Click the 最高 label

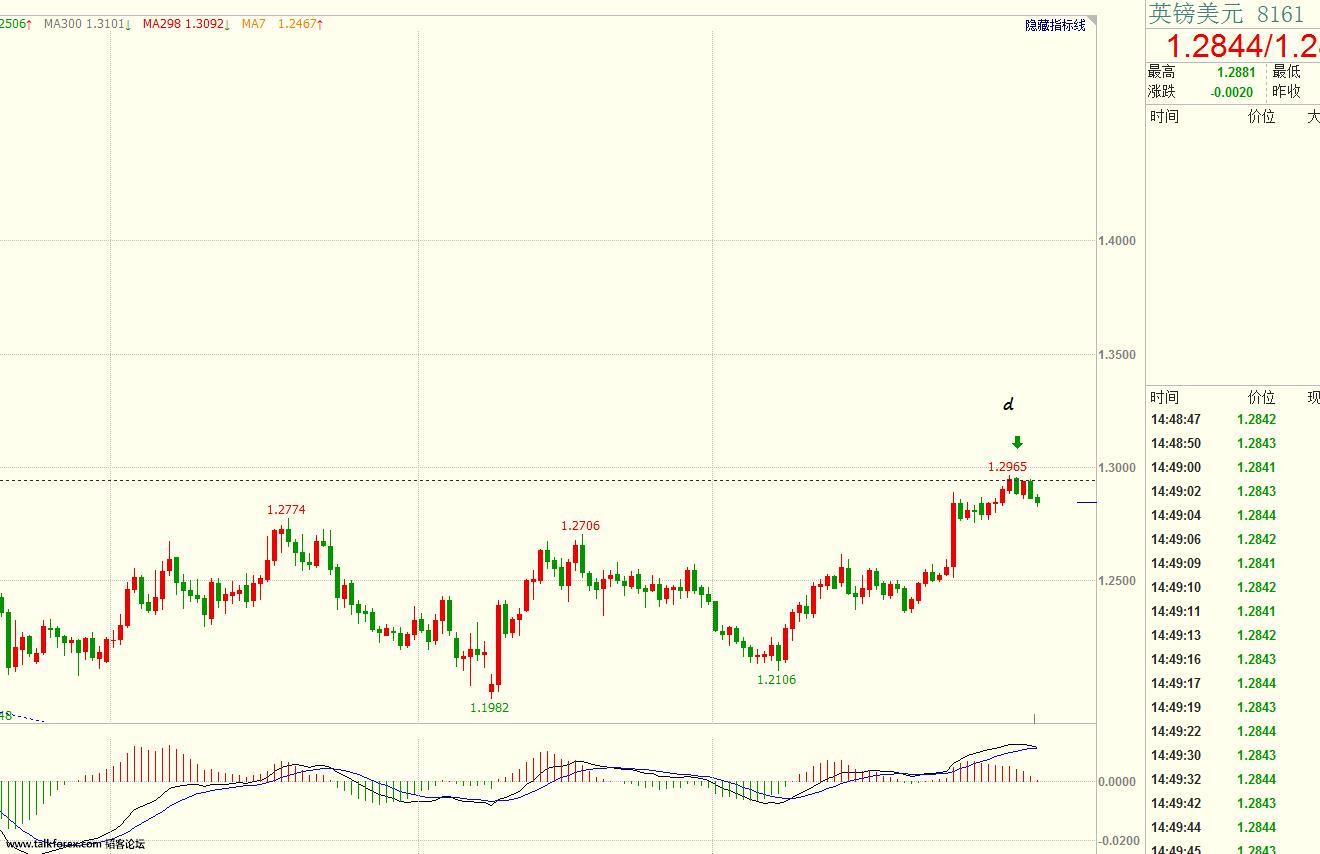1162,72
